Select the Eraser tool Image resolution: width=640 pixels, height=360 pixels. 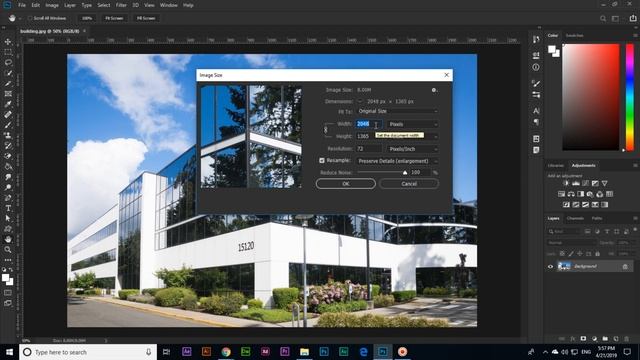click(8, 156)
